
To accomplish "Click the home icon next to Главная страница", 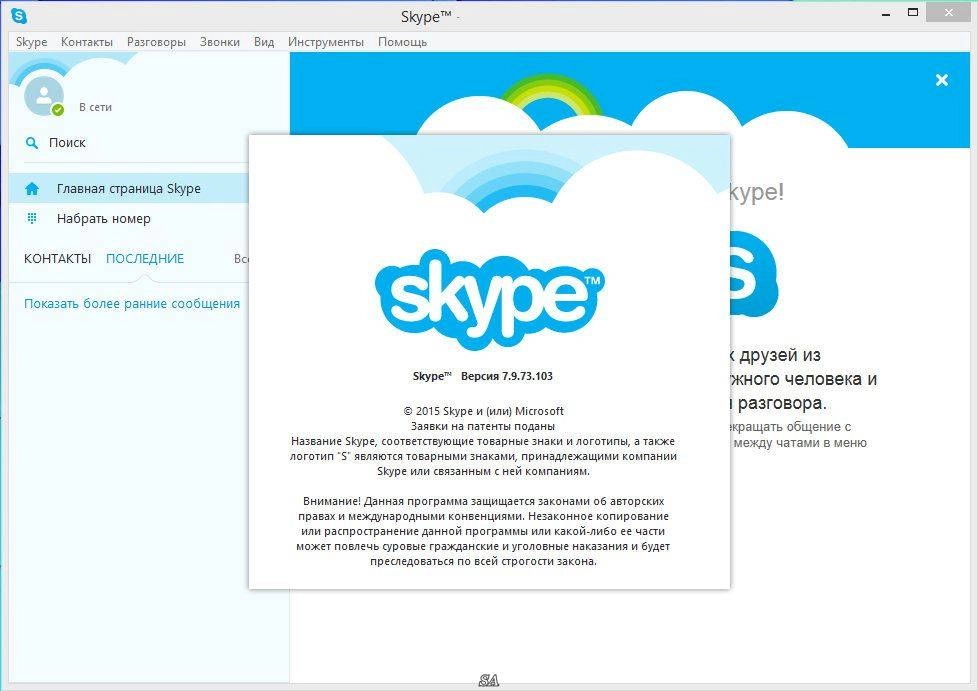I will pyautogui.click(x=32, y=188).
